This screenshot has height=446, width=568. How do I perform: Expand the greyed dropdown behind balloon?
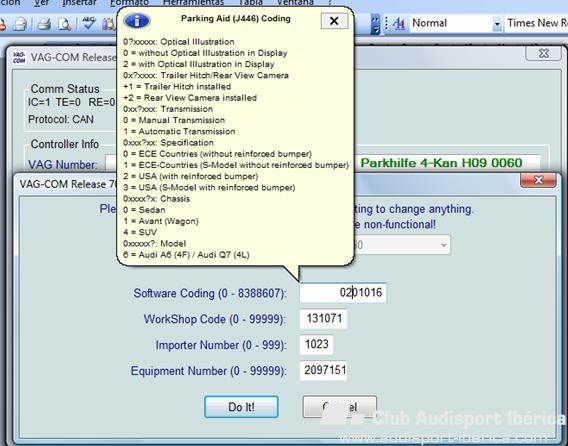click(443, 245)
